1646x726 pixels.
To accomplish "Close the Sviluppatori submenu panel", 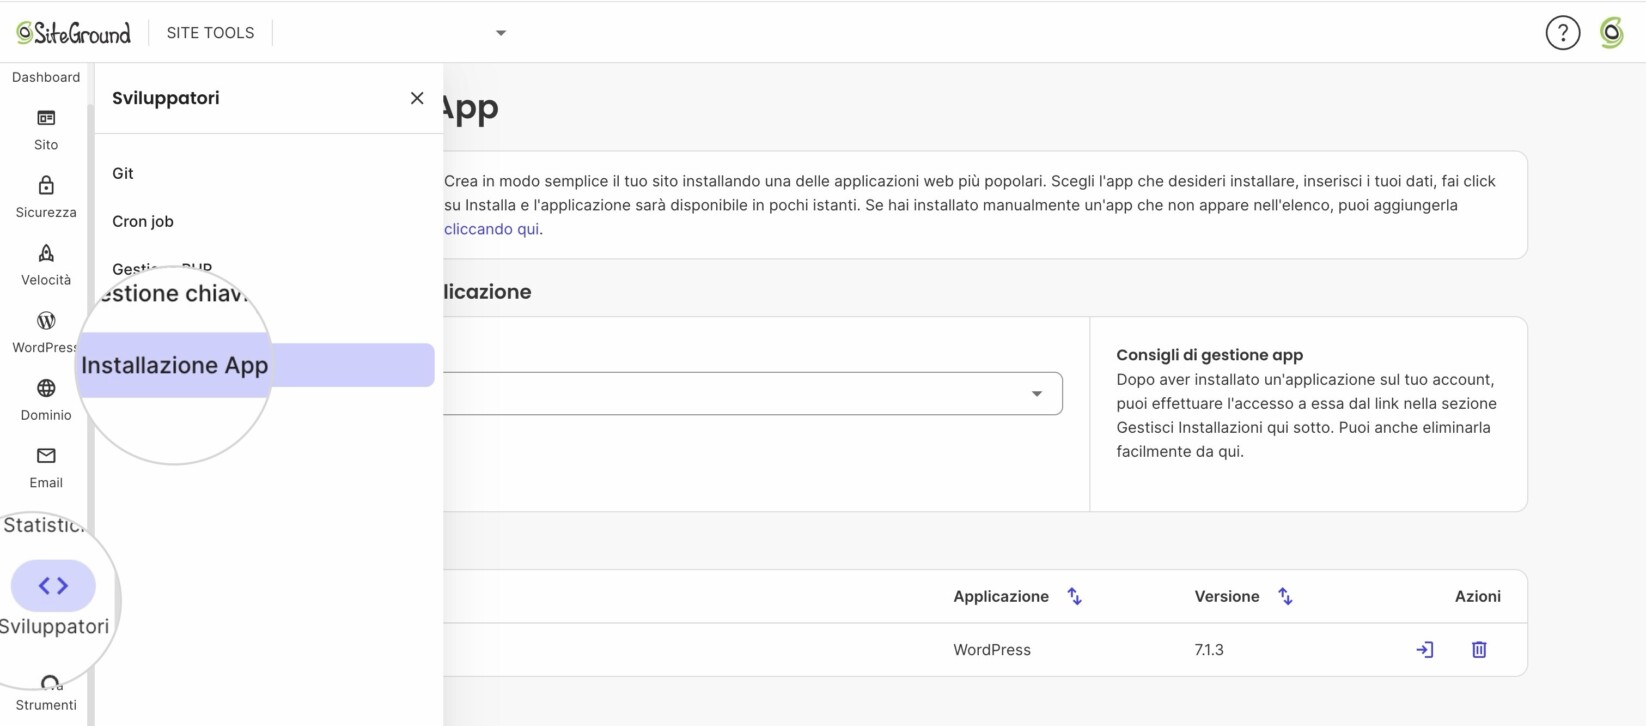I will 417,98.
